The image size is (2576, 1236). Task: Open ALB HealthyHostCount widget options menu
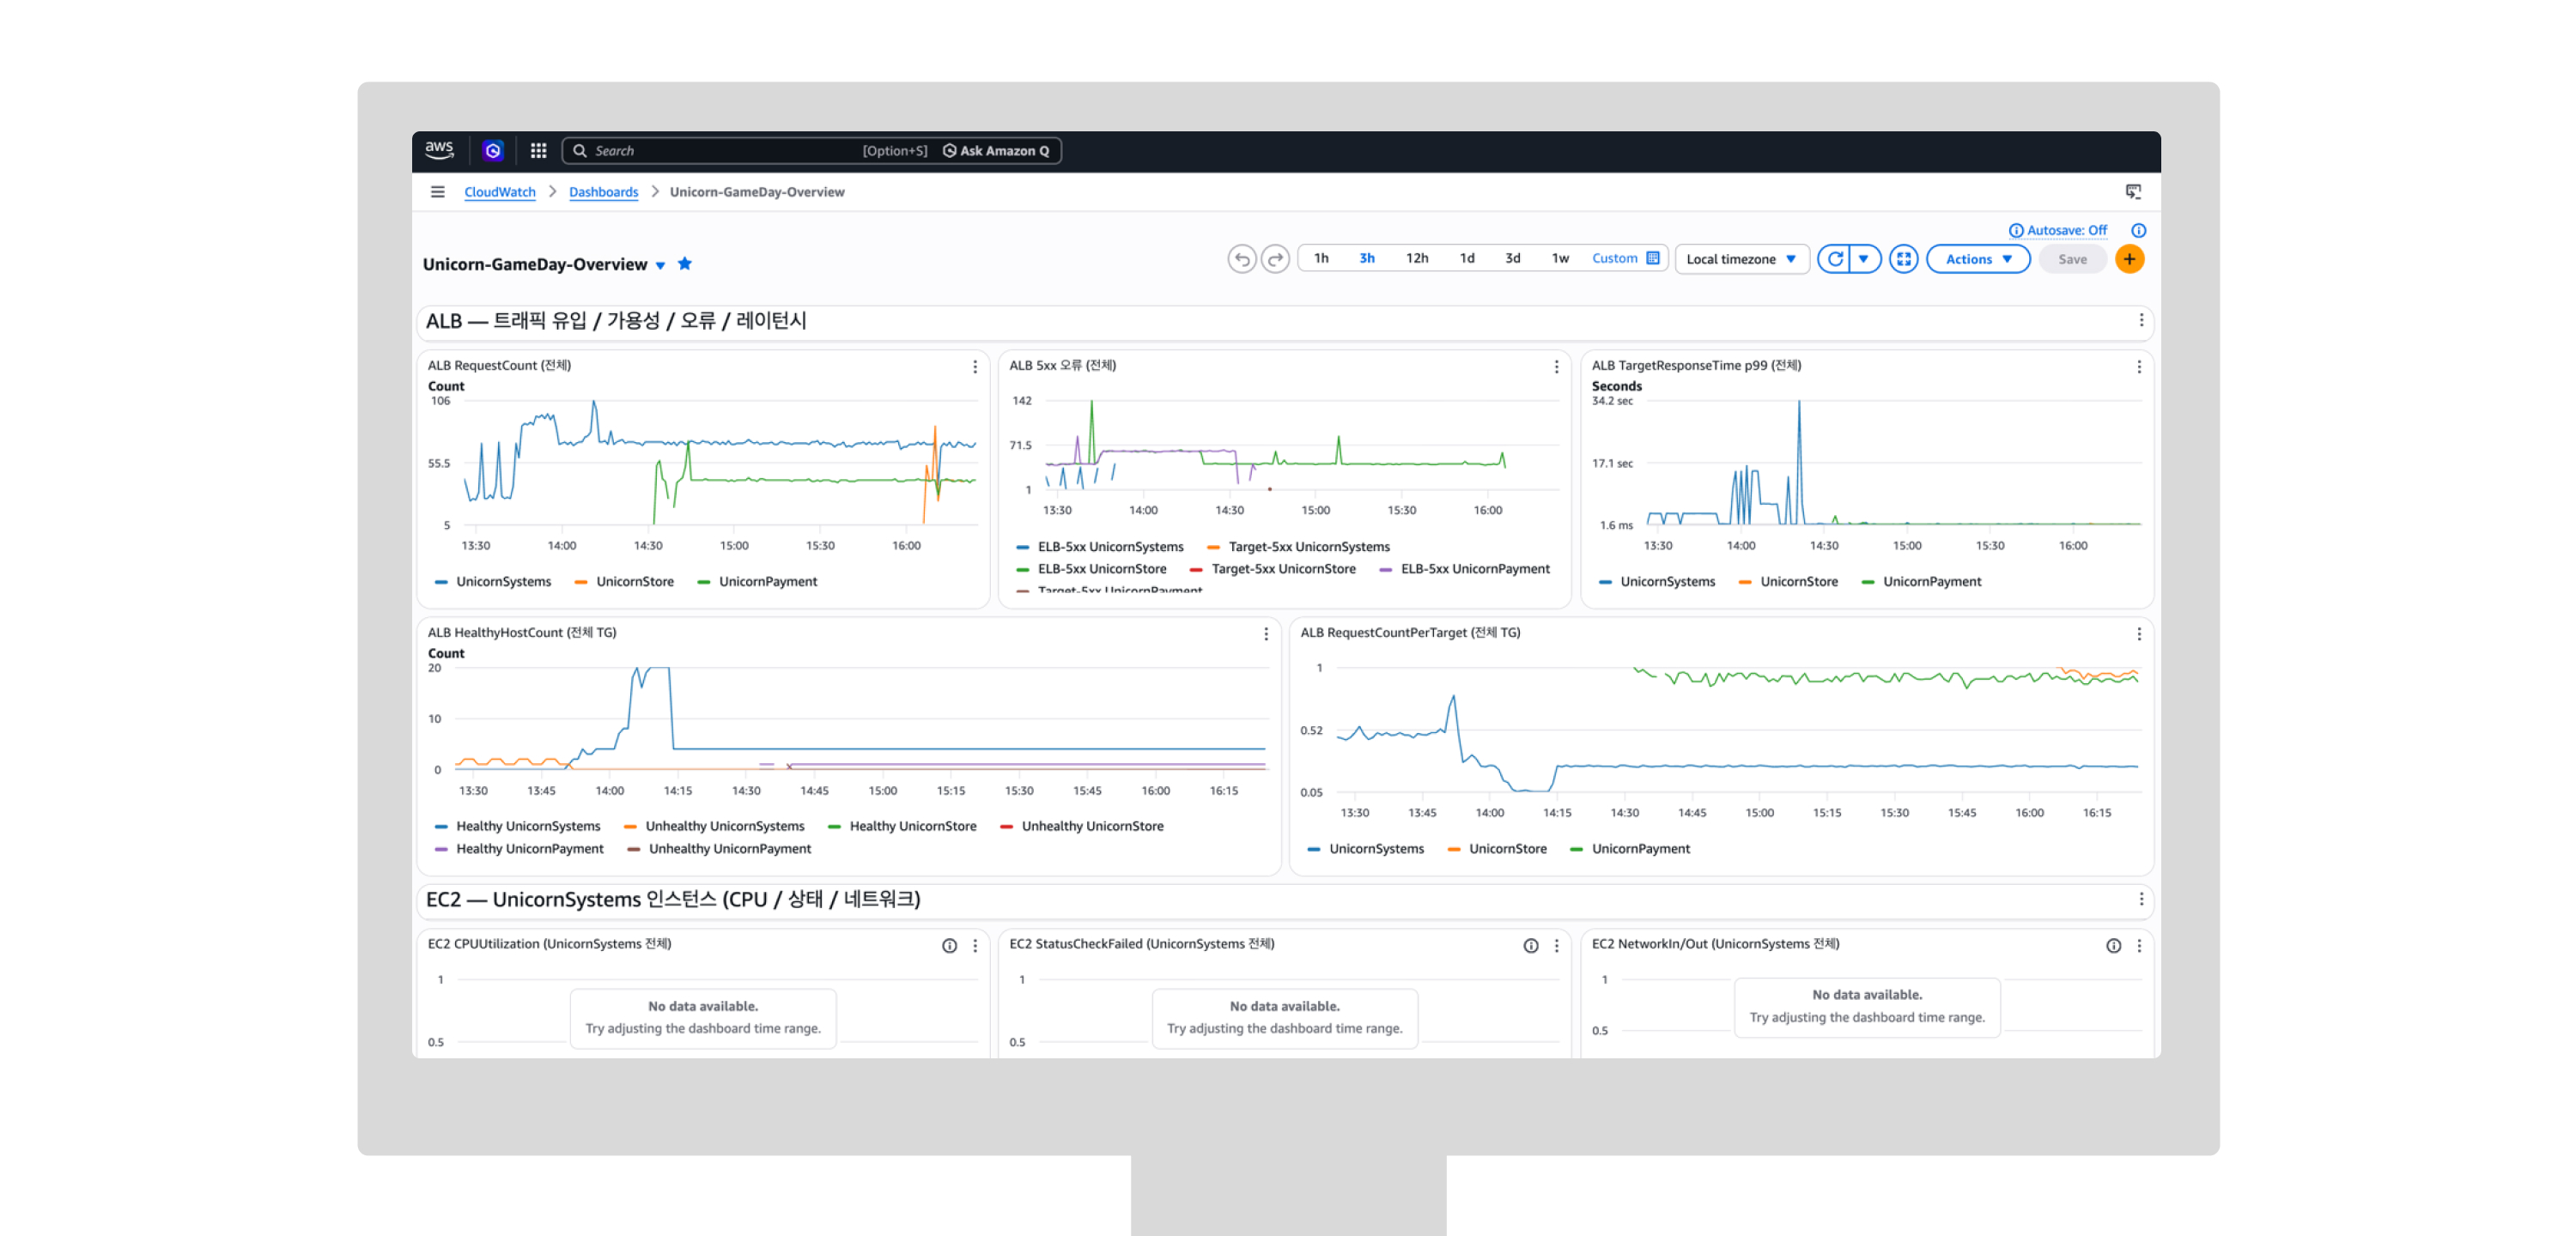[x=1266, y=634]
